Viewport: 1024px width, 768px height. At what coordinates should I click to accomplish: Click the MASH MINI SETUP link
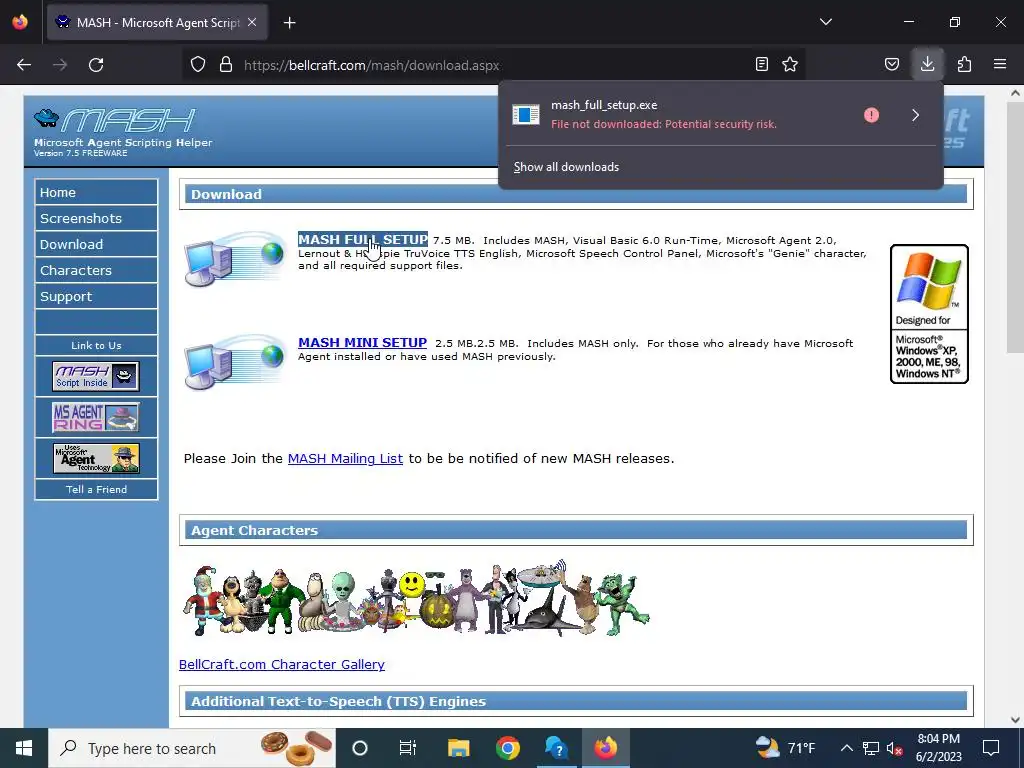pos(362,343)
